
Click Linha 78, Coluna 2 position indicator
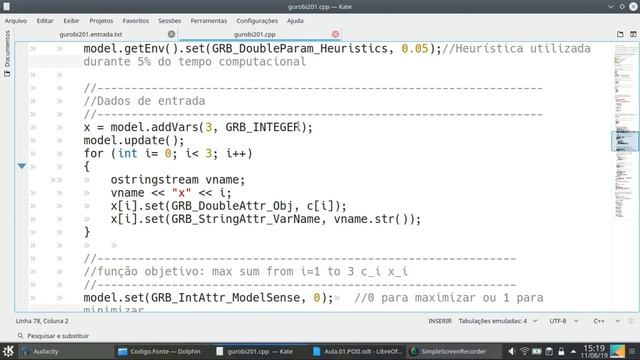(42, 321)
